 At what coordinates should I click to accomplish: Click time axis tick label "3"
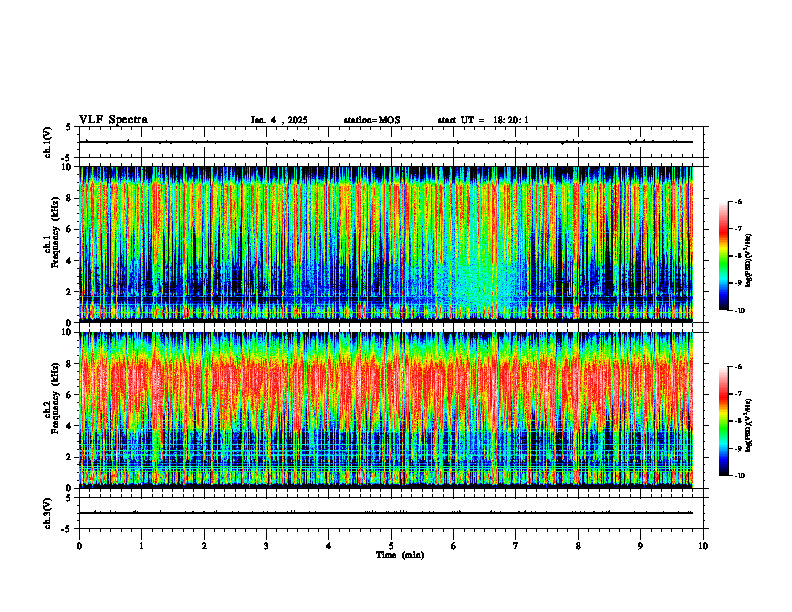click(266, 546)
